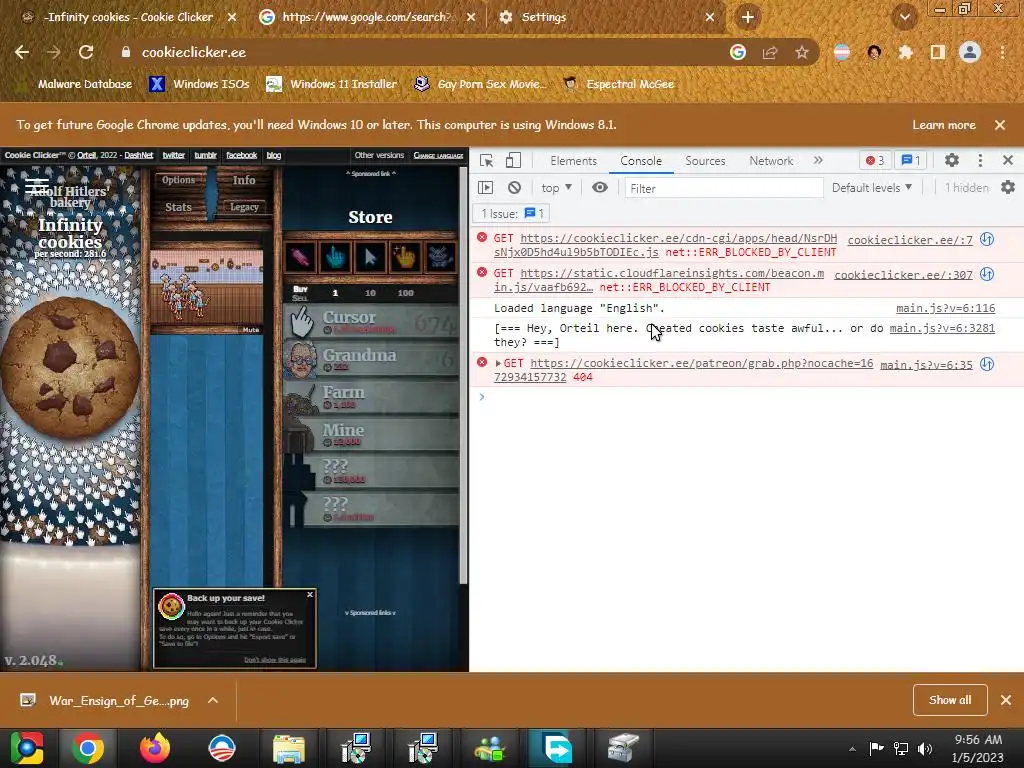Select buy amount 1 in Store

pyautogui.click(x=335, y=293)
